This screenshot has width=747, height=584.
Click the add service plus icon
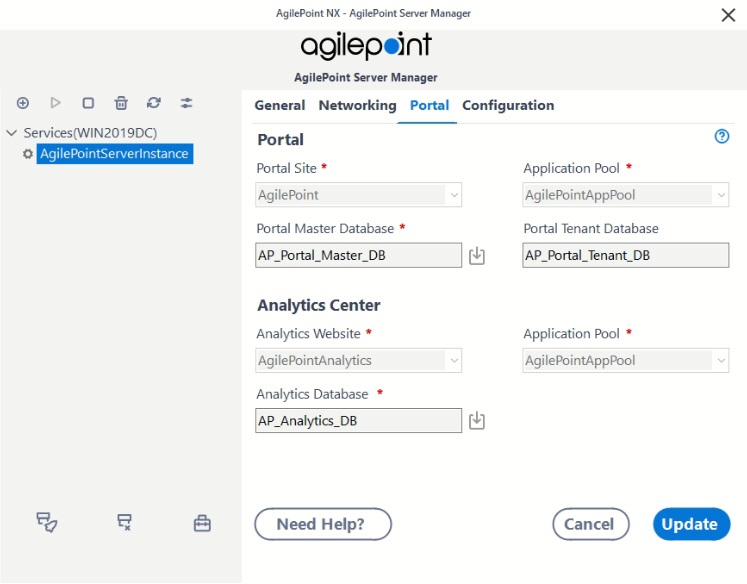coord(22,103)
